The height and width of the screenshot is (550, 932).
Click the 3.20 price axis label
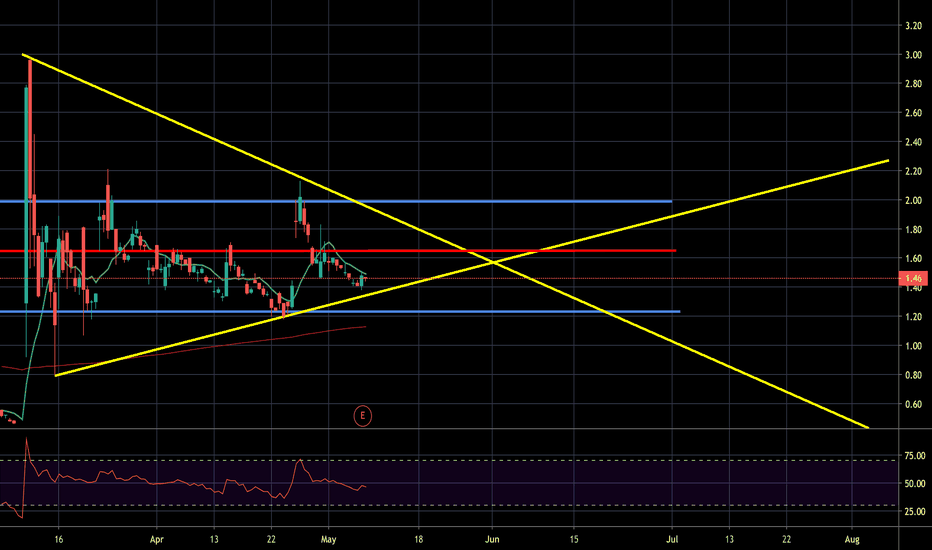click(x=913, y=26)
